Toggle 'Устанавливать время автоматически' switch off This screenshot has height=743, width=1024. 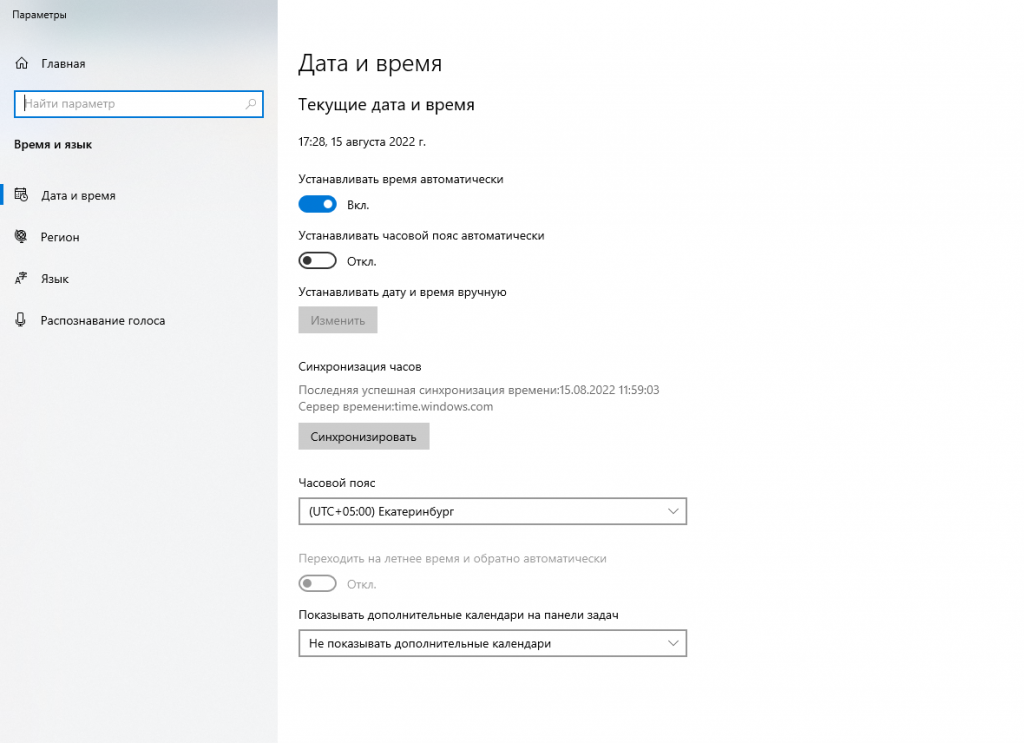point(317,204)
